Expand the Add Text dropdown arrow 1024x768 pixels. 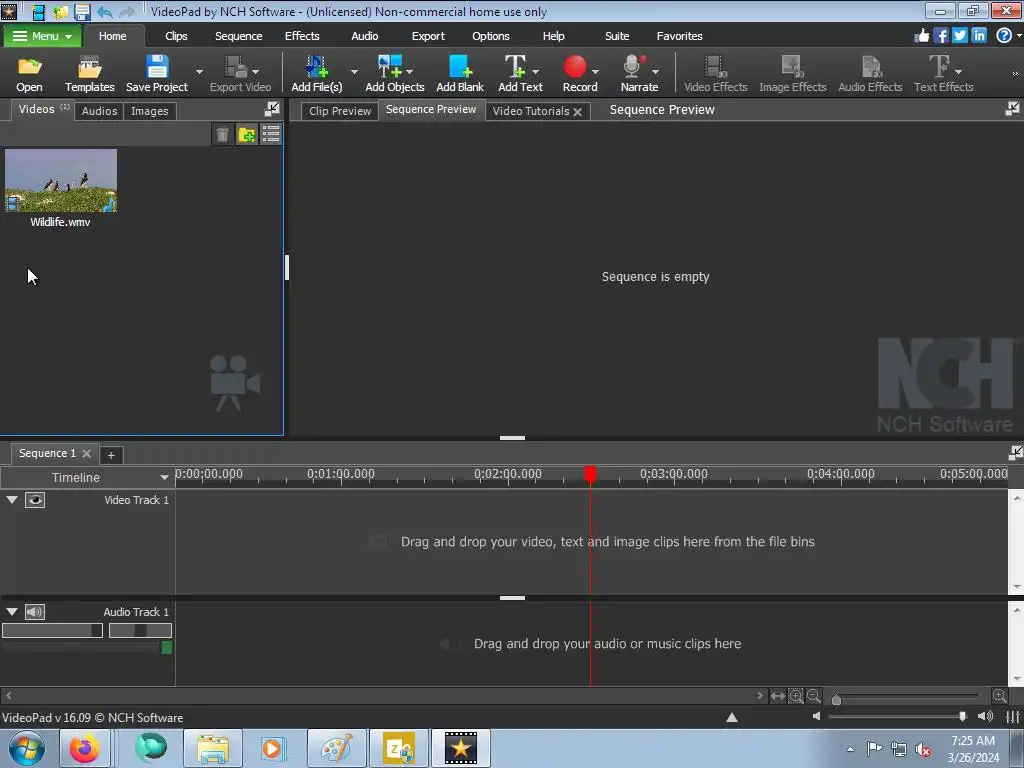536,71
